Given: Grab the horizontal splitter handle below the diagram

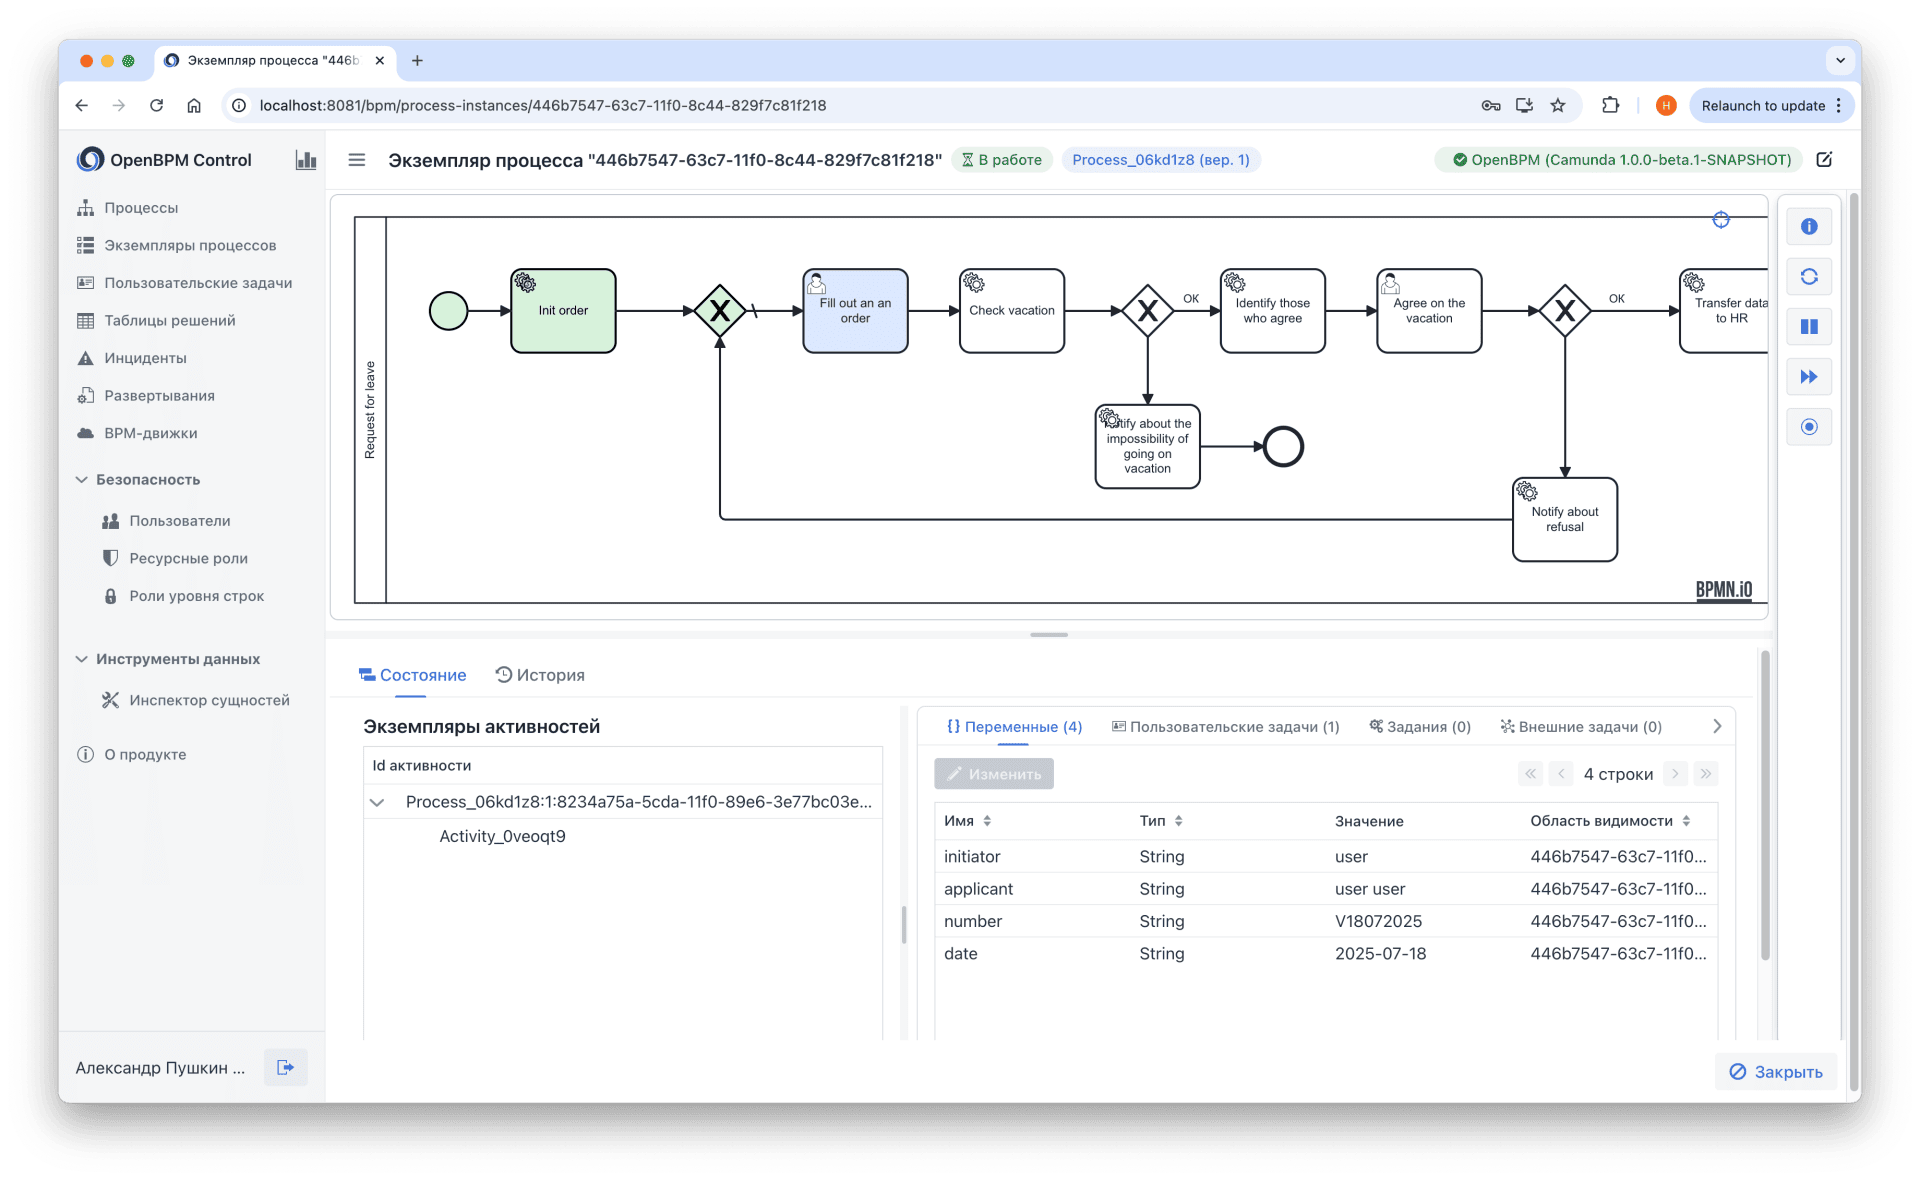Looking at the screenshot, I should [x=1049, y=635].
